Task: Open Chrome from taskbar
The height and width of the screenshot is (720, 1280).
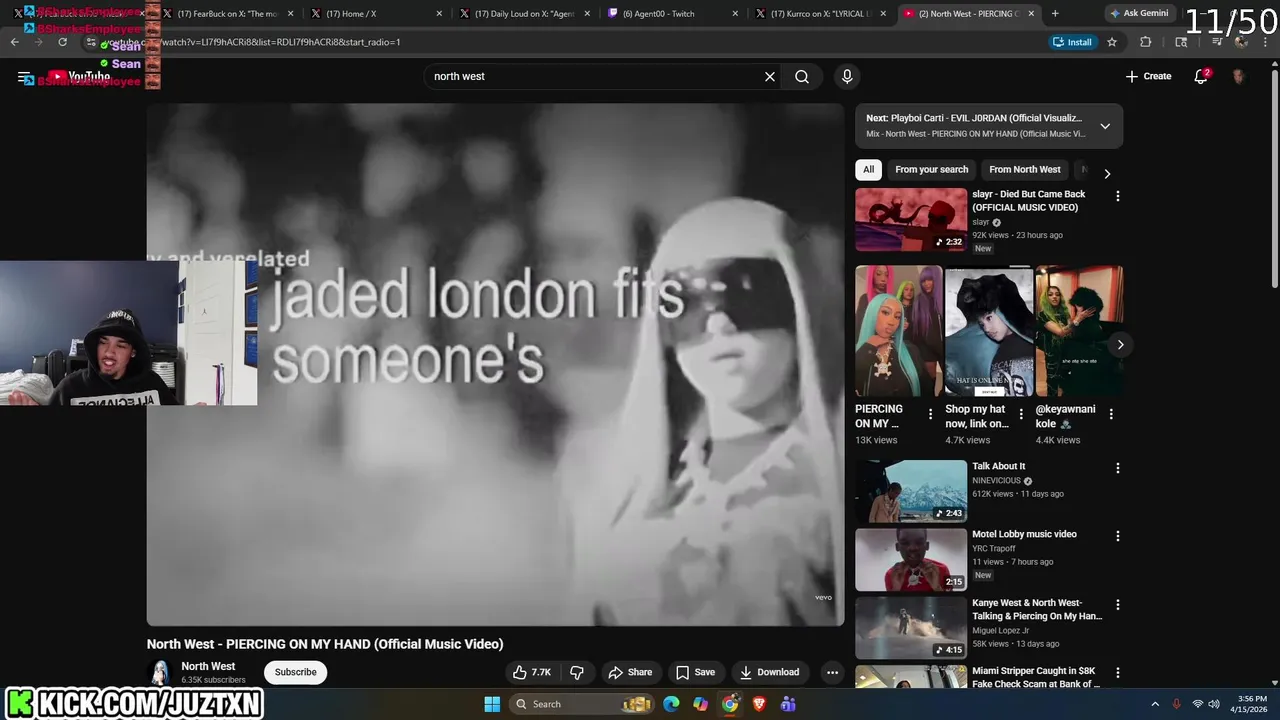Action: coord(730,704)
